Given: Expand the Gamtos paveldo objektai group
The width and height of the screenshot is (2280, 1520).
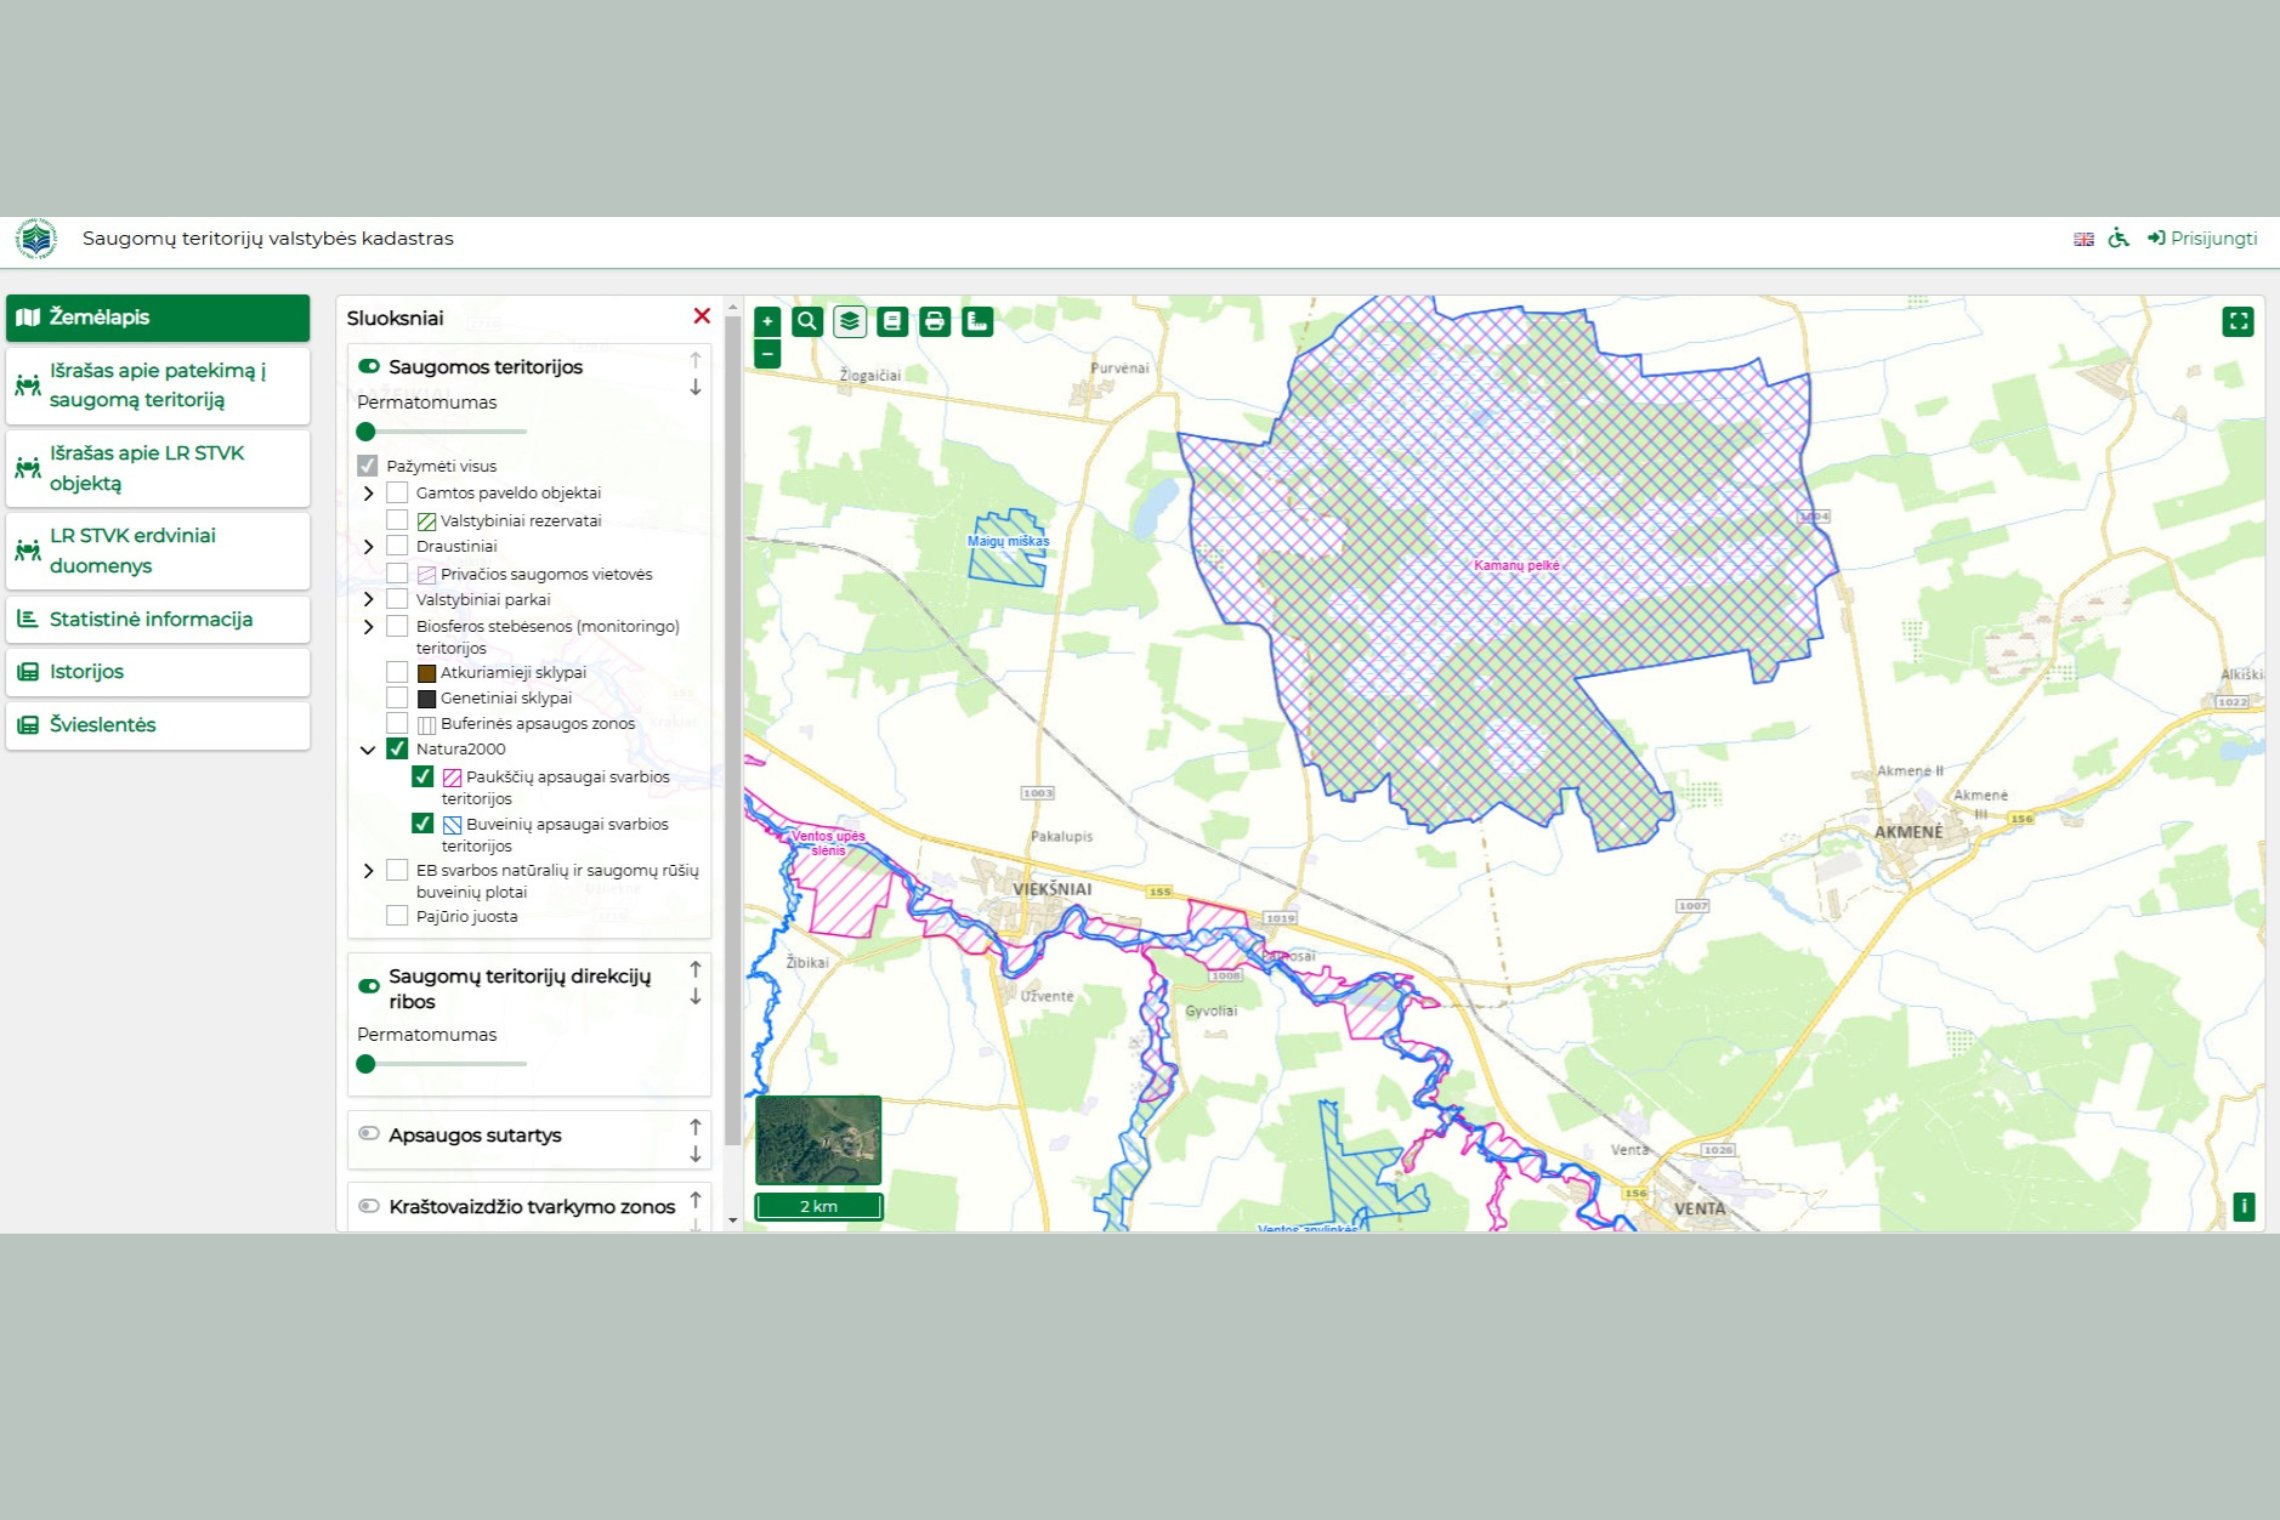Looking at the screenshot, I should tap(368, 493).
